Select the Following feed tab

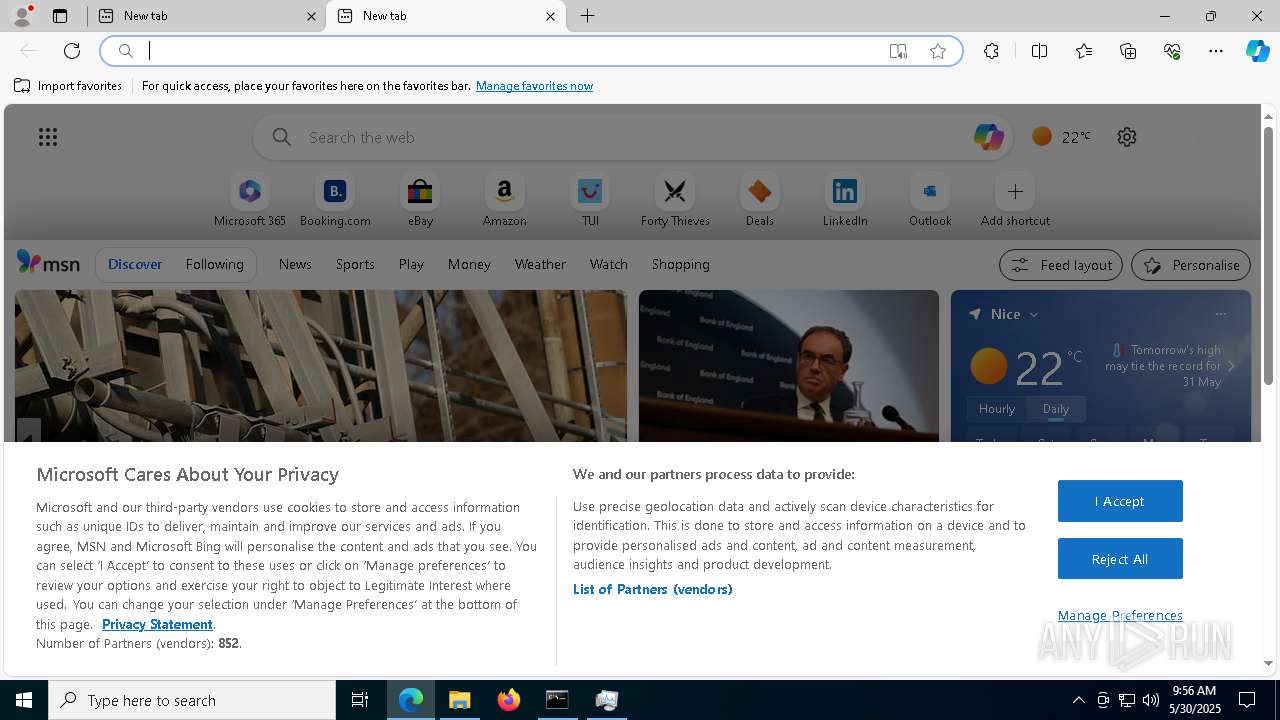pyautogui.click(x=214, y=264)
